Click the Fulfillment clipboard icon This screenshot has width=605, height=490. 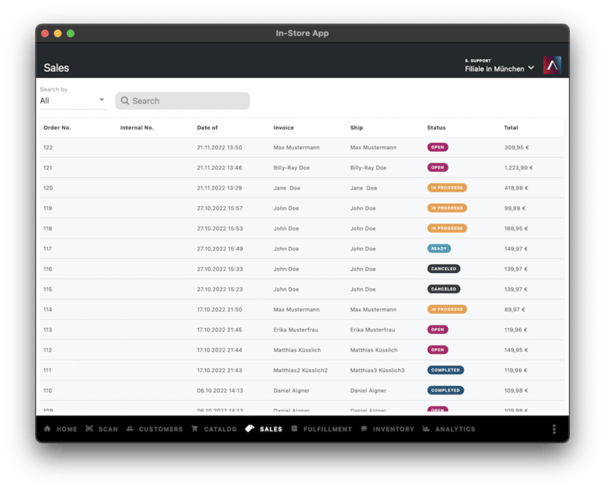point(294,429)
